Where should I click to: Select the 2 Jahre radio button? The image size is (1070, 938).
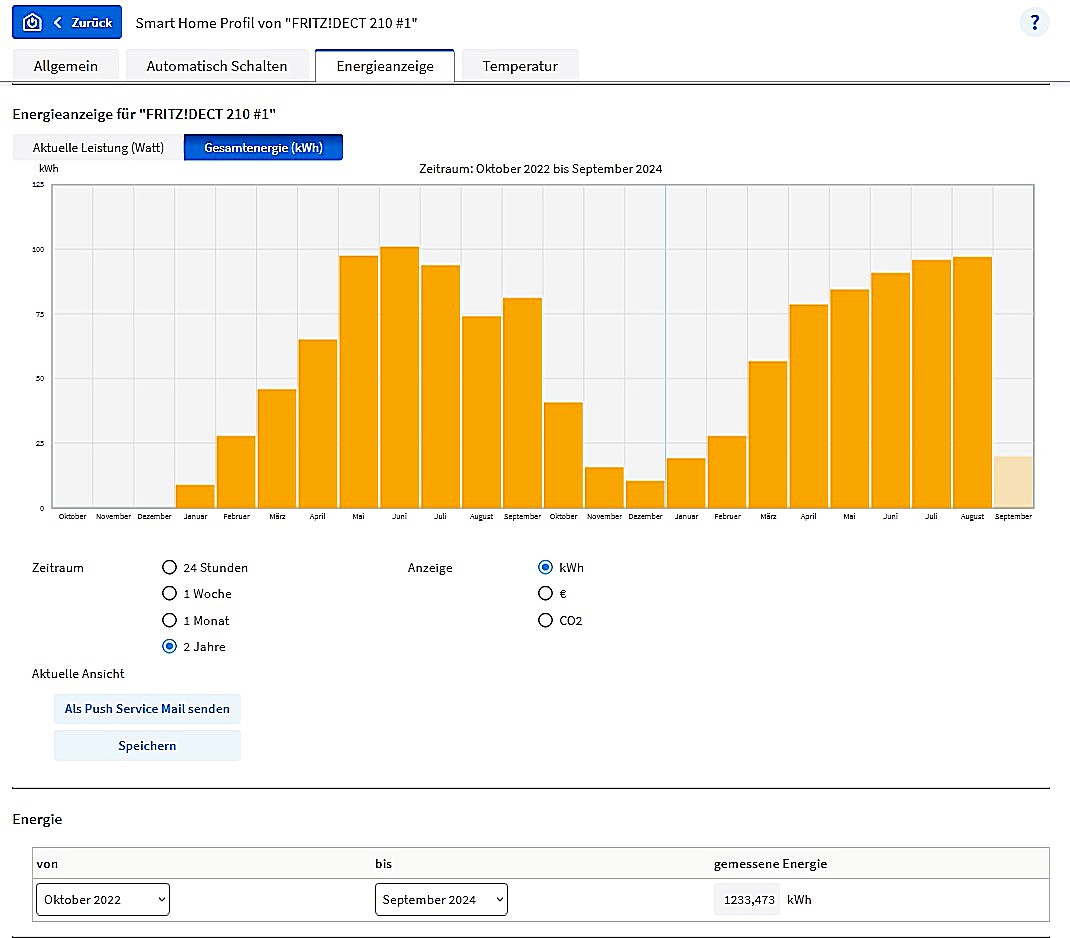[x=169, y=646]
